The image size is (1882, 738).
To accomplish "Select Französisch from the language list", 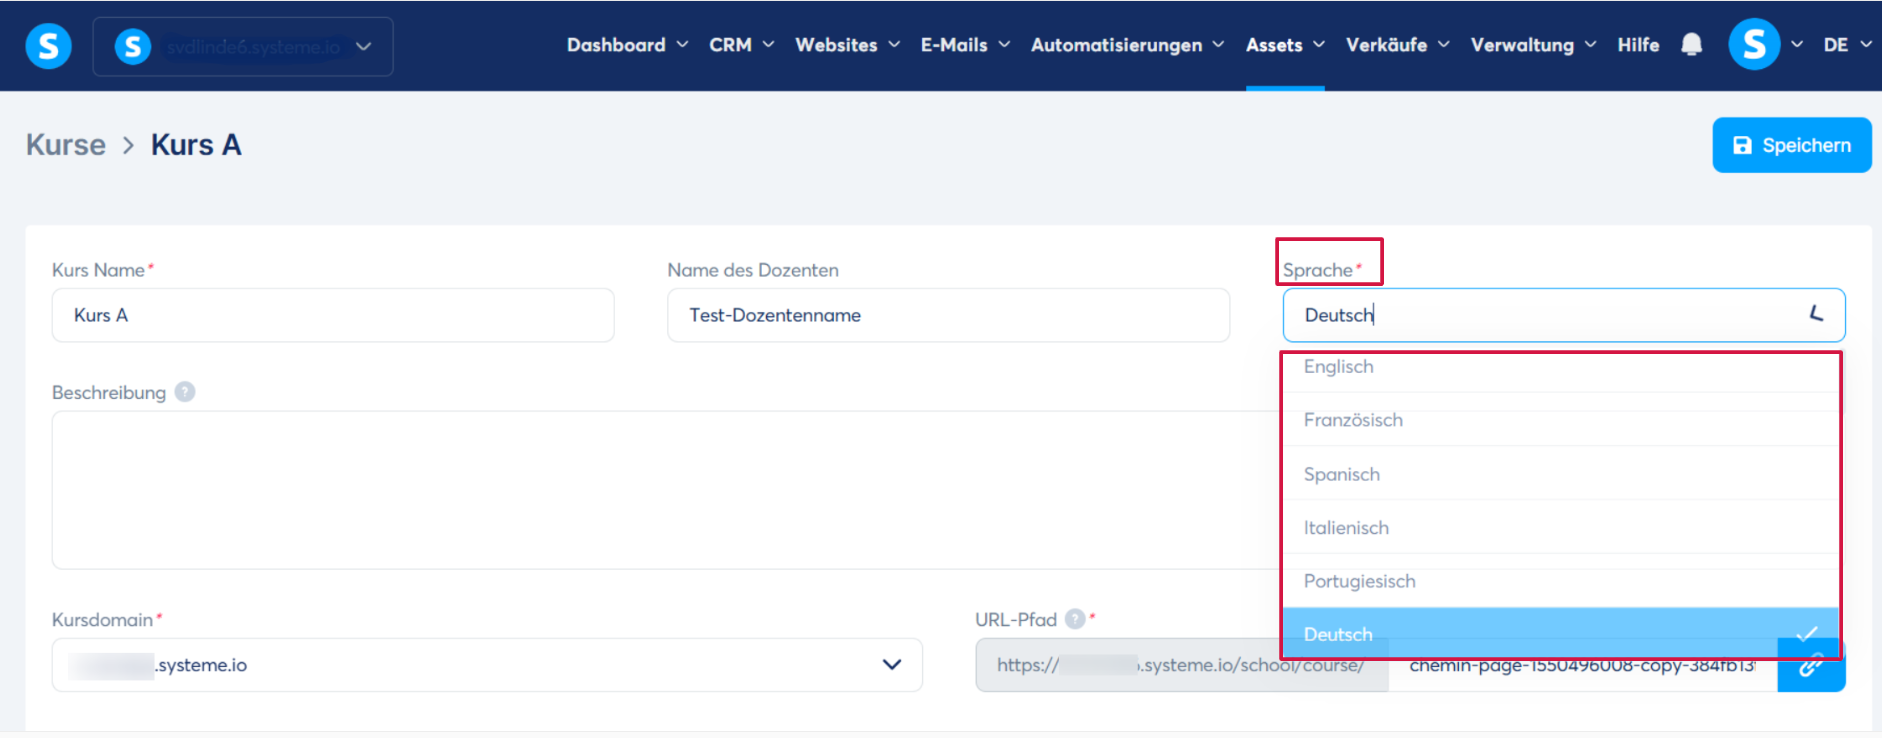I will point(1561,420).
